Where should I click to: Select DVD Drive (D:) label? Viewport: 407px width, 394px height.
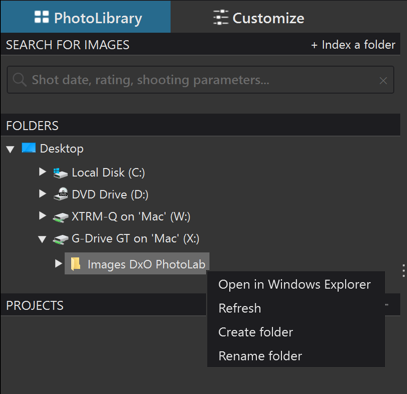[110, 195]
